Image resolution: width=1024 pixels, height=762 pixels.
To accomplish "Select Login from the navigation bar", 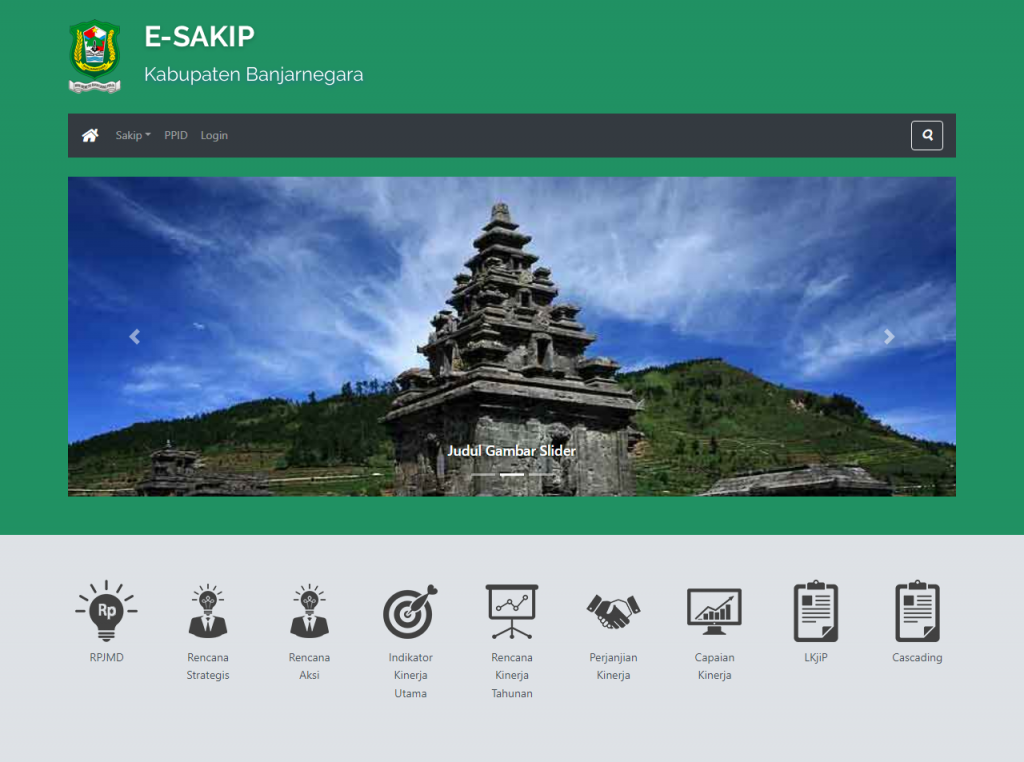I will pyautogui.click(x=214, y=135).
